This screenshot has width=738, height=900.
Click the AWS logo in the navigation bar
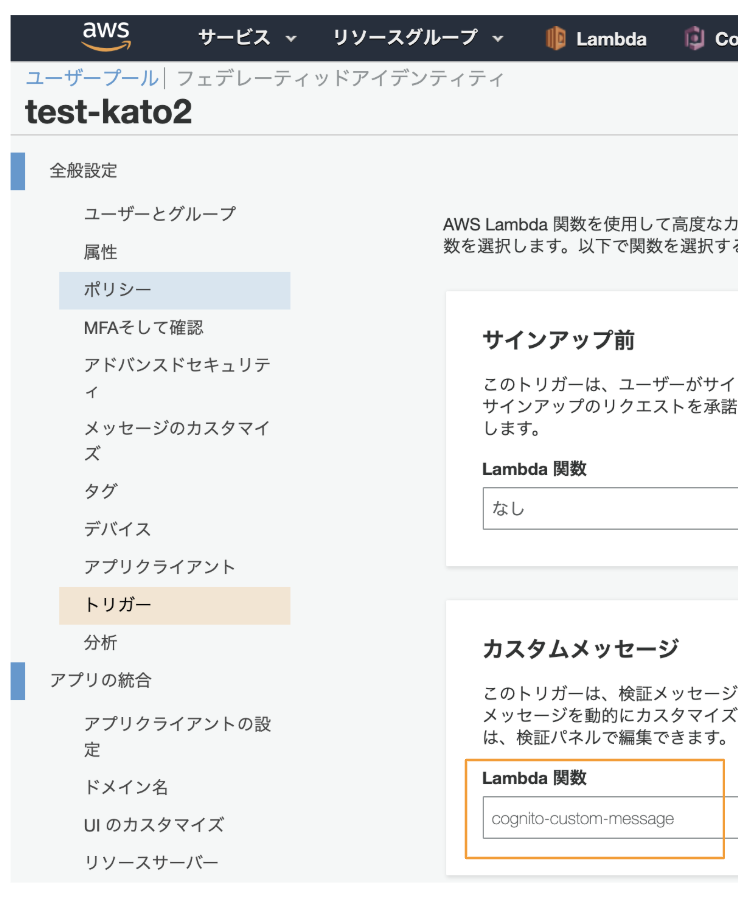(x=104, y=34)
